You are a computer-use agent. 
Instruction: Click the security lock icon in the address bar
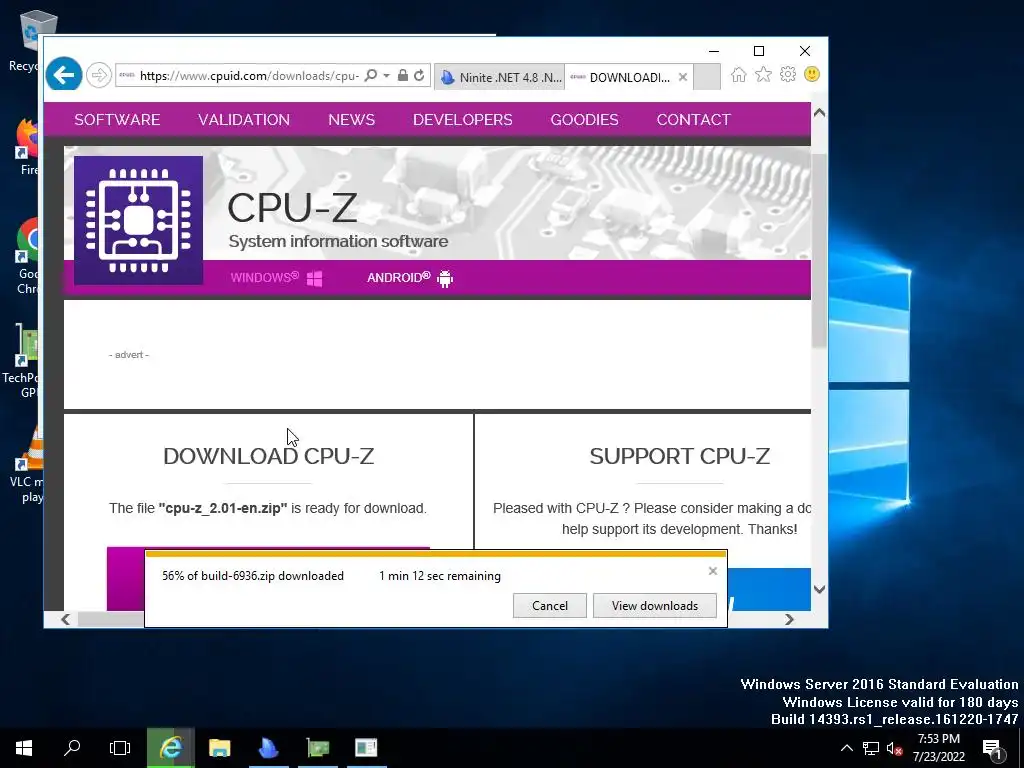point(403,75)
